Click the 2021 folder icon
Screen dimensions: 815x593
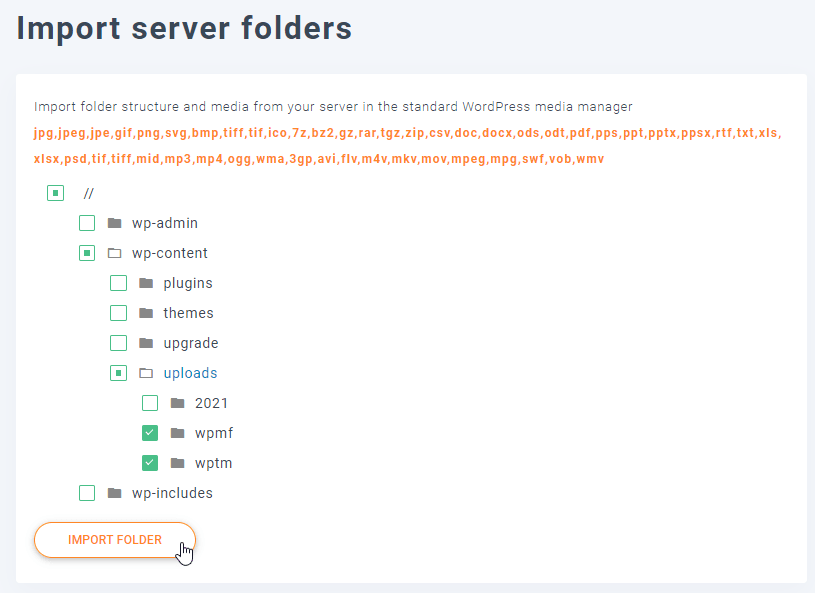(x=178, y=403)
